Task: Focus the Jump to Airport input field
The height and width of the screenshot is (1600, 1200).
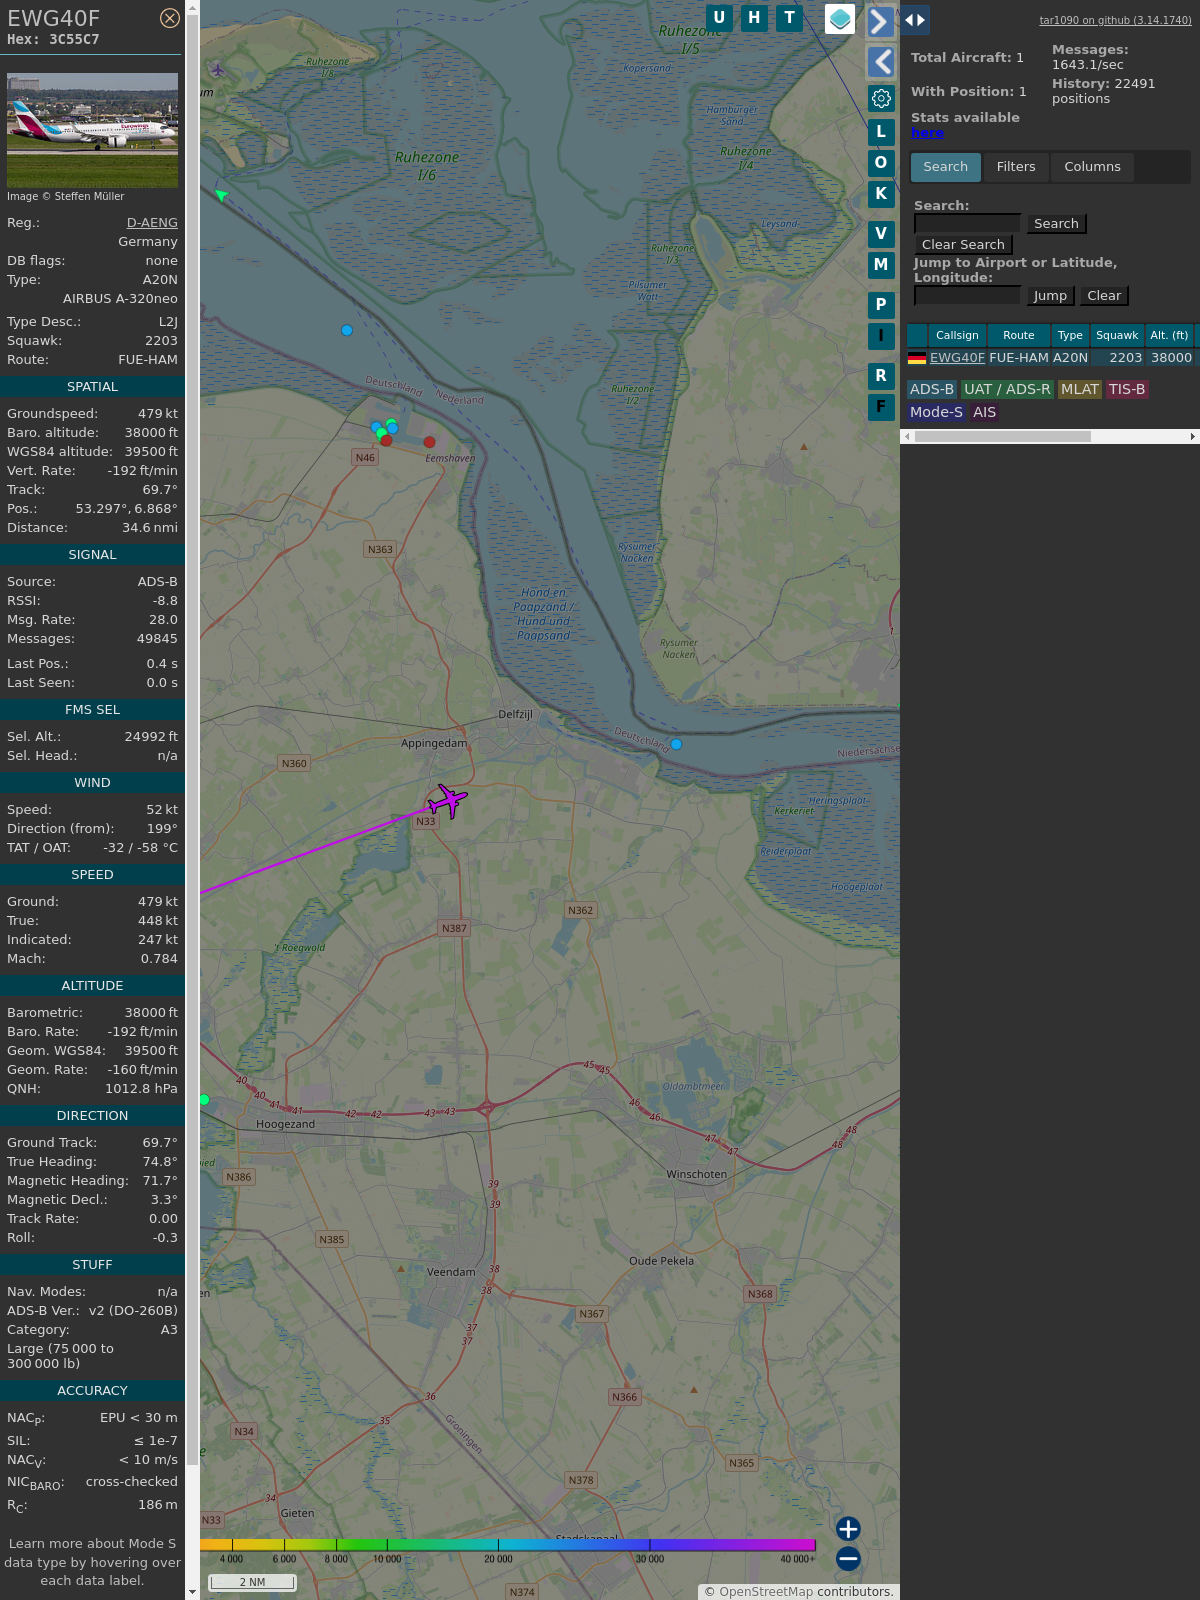Action: (967, 296)
